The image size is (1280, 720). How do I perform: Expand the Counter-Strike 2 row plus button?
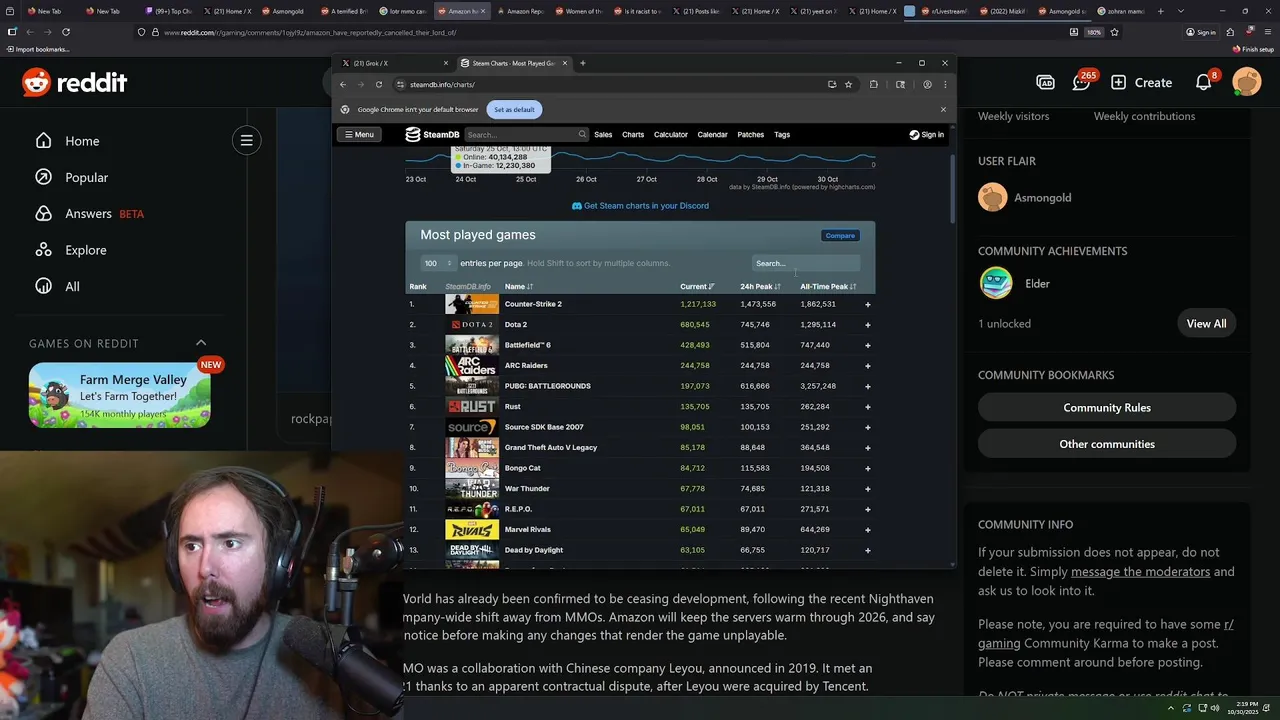[867, 304]
